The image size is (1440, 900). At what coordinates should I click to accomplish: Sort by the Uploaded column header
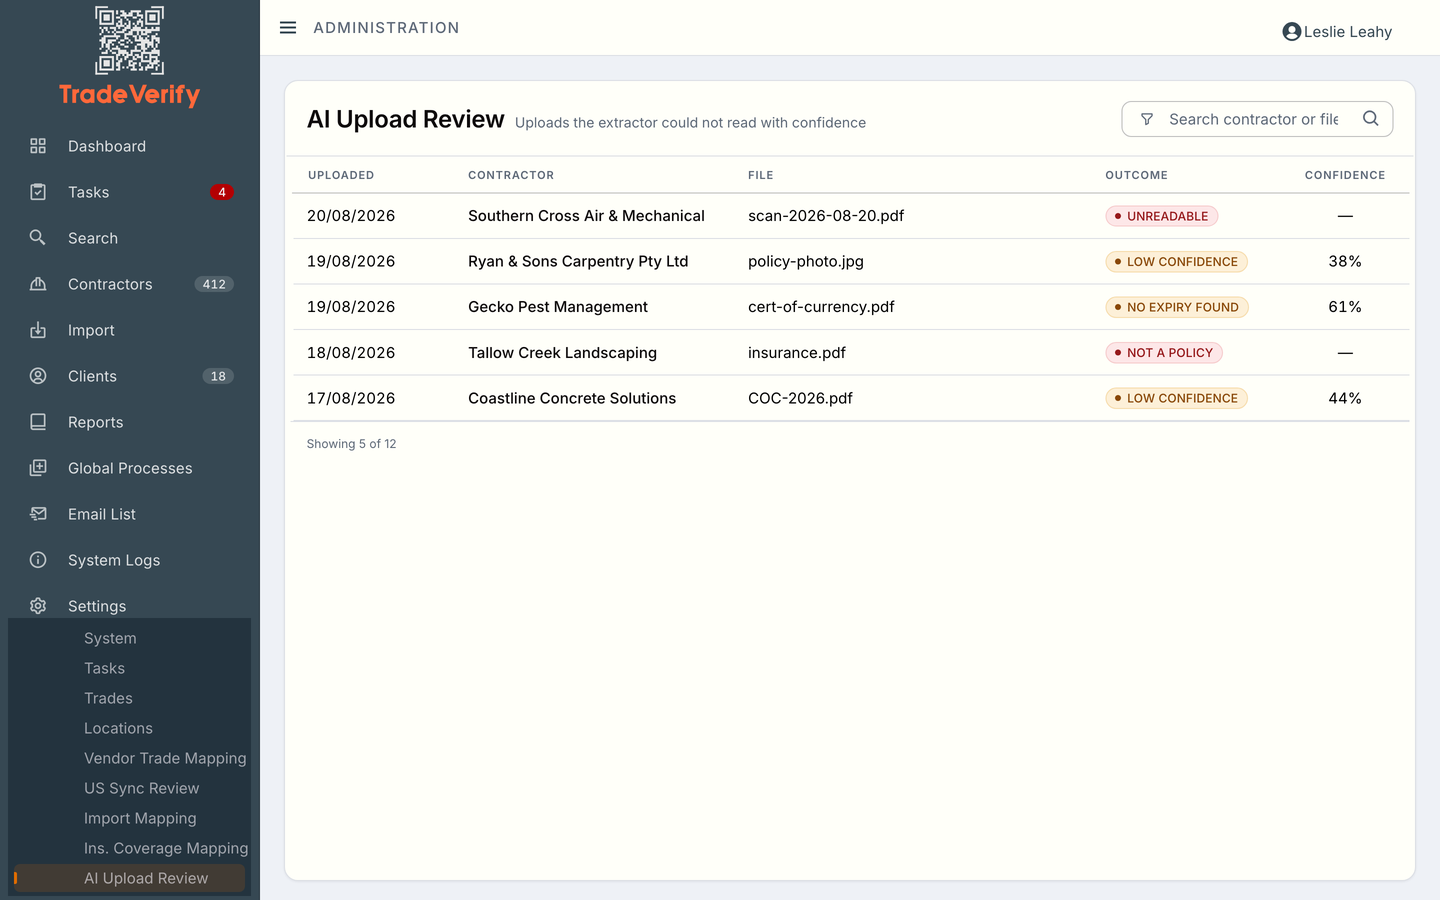[x=341, y=175]
